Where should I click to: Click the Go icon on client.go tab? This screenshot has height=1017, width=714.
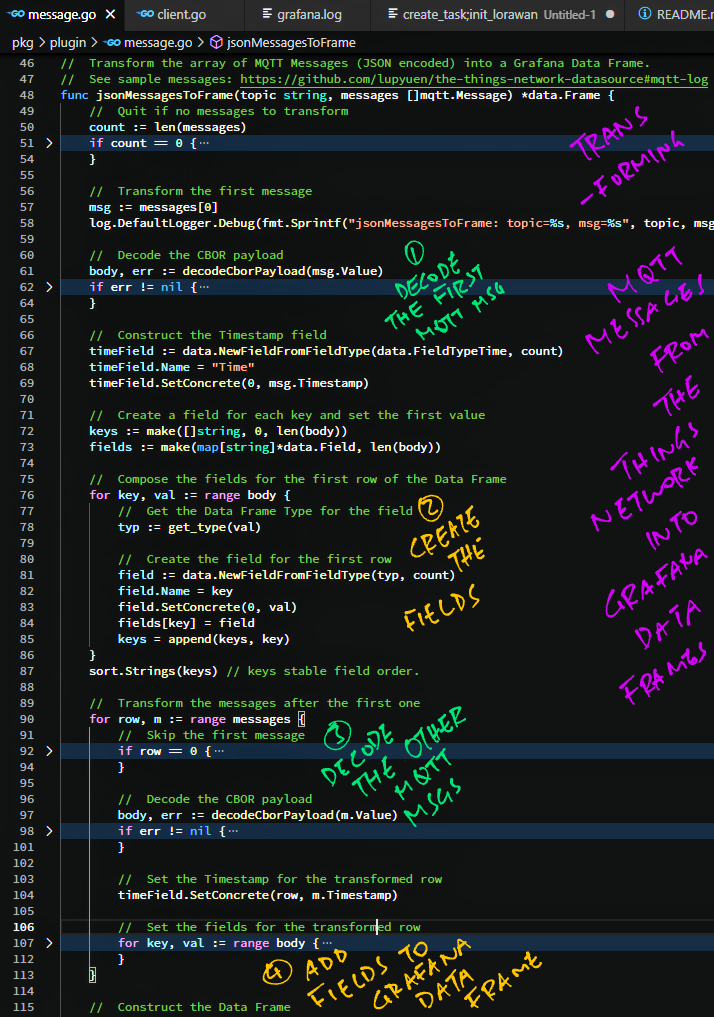point(145,15)
